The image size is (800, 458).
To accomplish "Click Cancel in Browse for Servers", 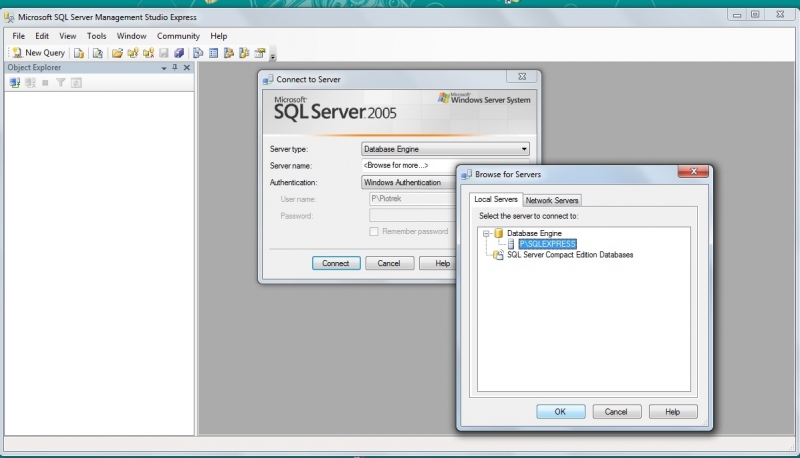I will click(616, 412).
